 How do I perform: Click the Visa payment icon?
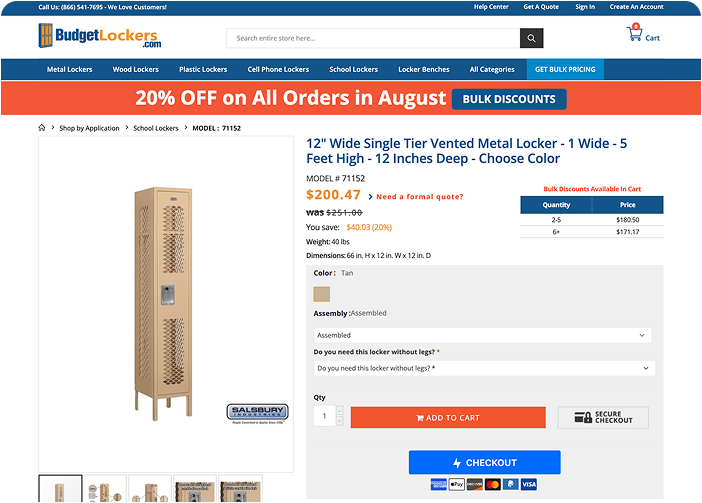(529, 484)
